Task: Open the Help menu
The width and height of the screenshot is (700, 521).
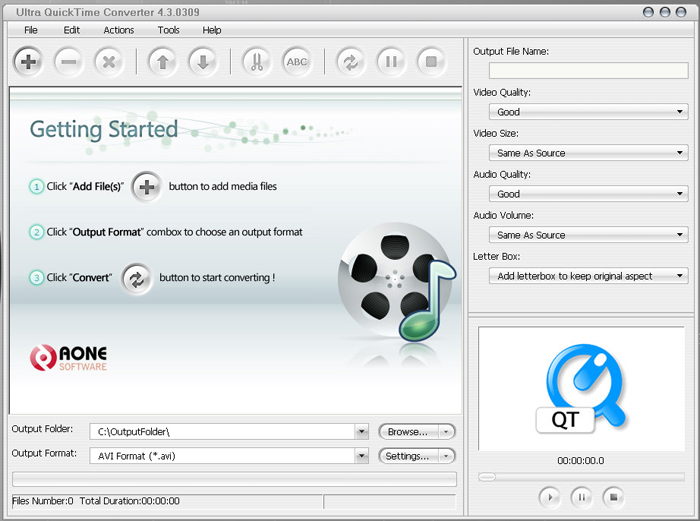Action: 212,30
